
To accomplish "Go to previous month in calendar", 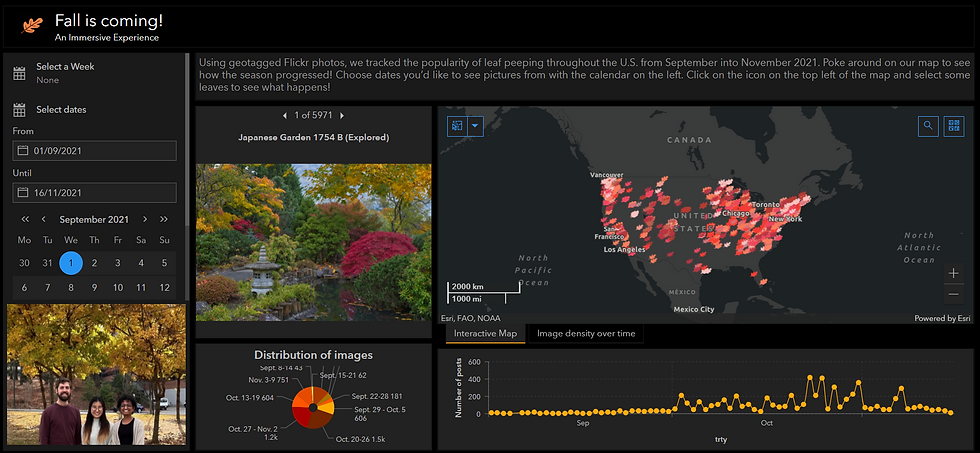I will tap(44, 219).
